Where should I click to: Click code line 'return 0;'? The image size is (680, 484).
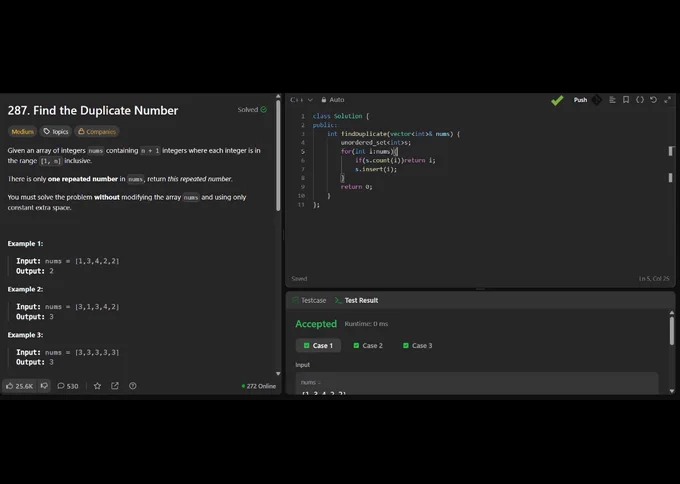[356, 187]
